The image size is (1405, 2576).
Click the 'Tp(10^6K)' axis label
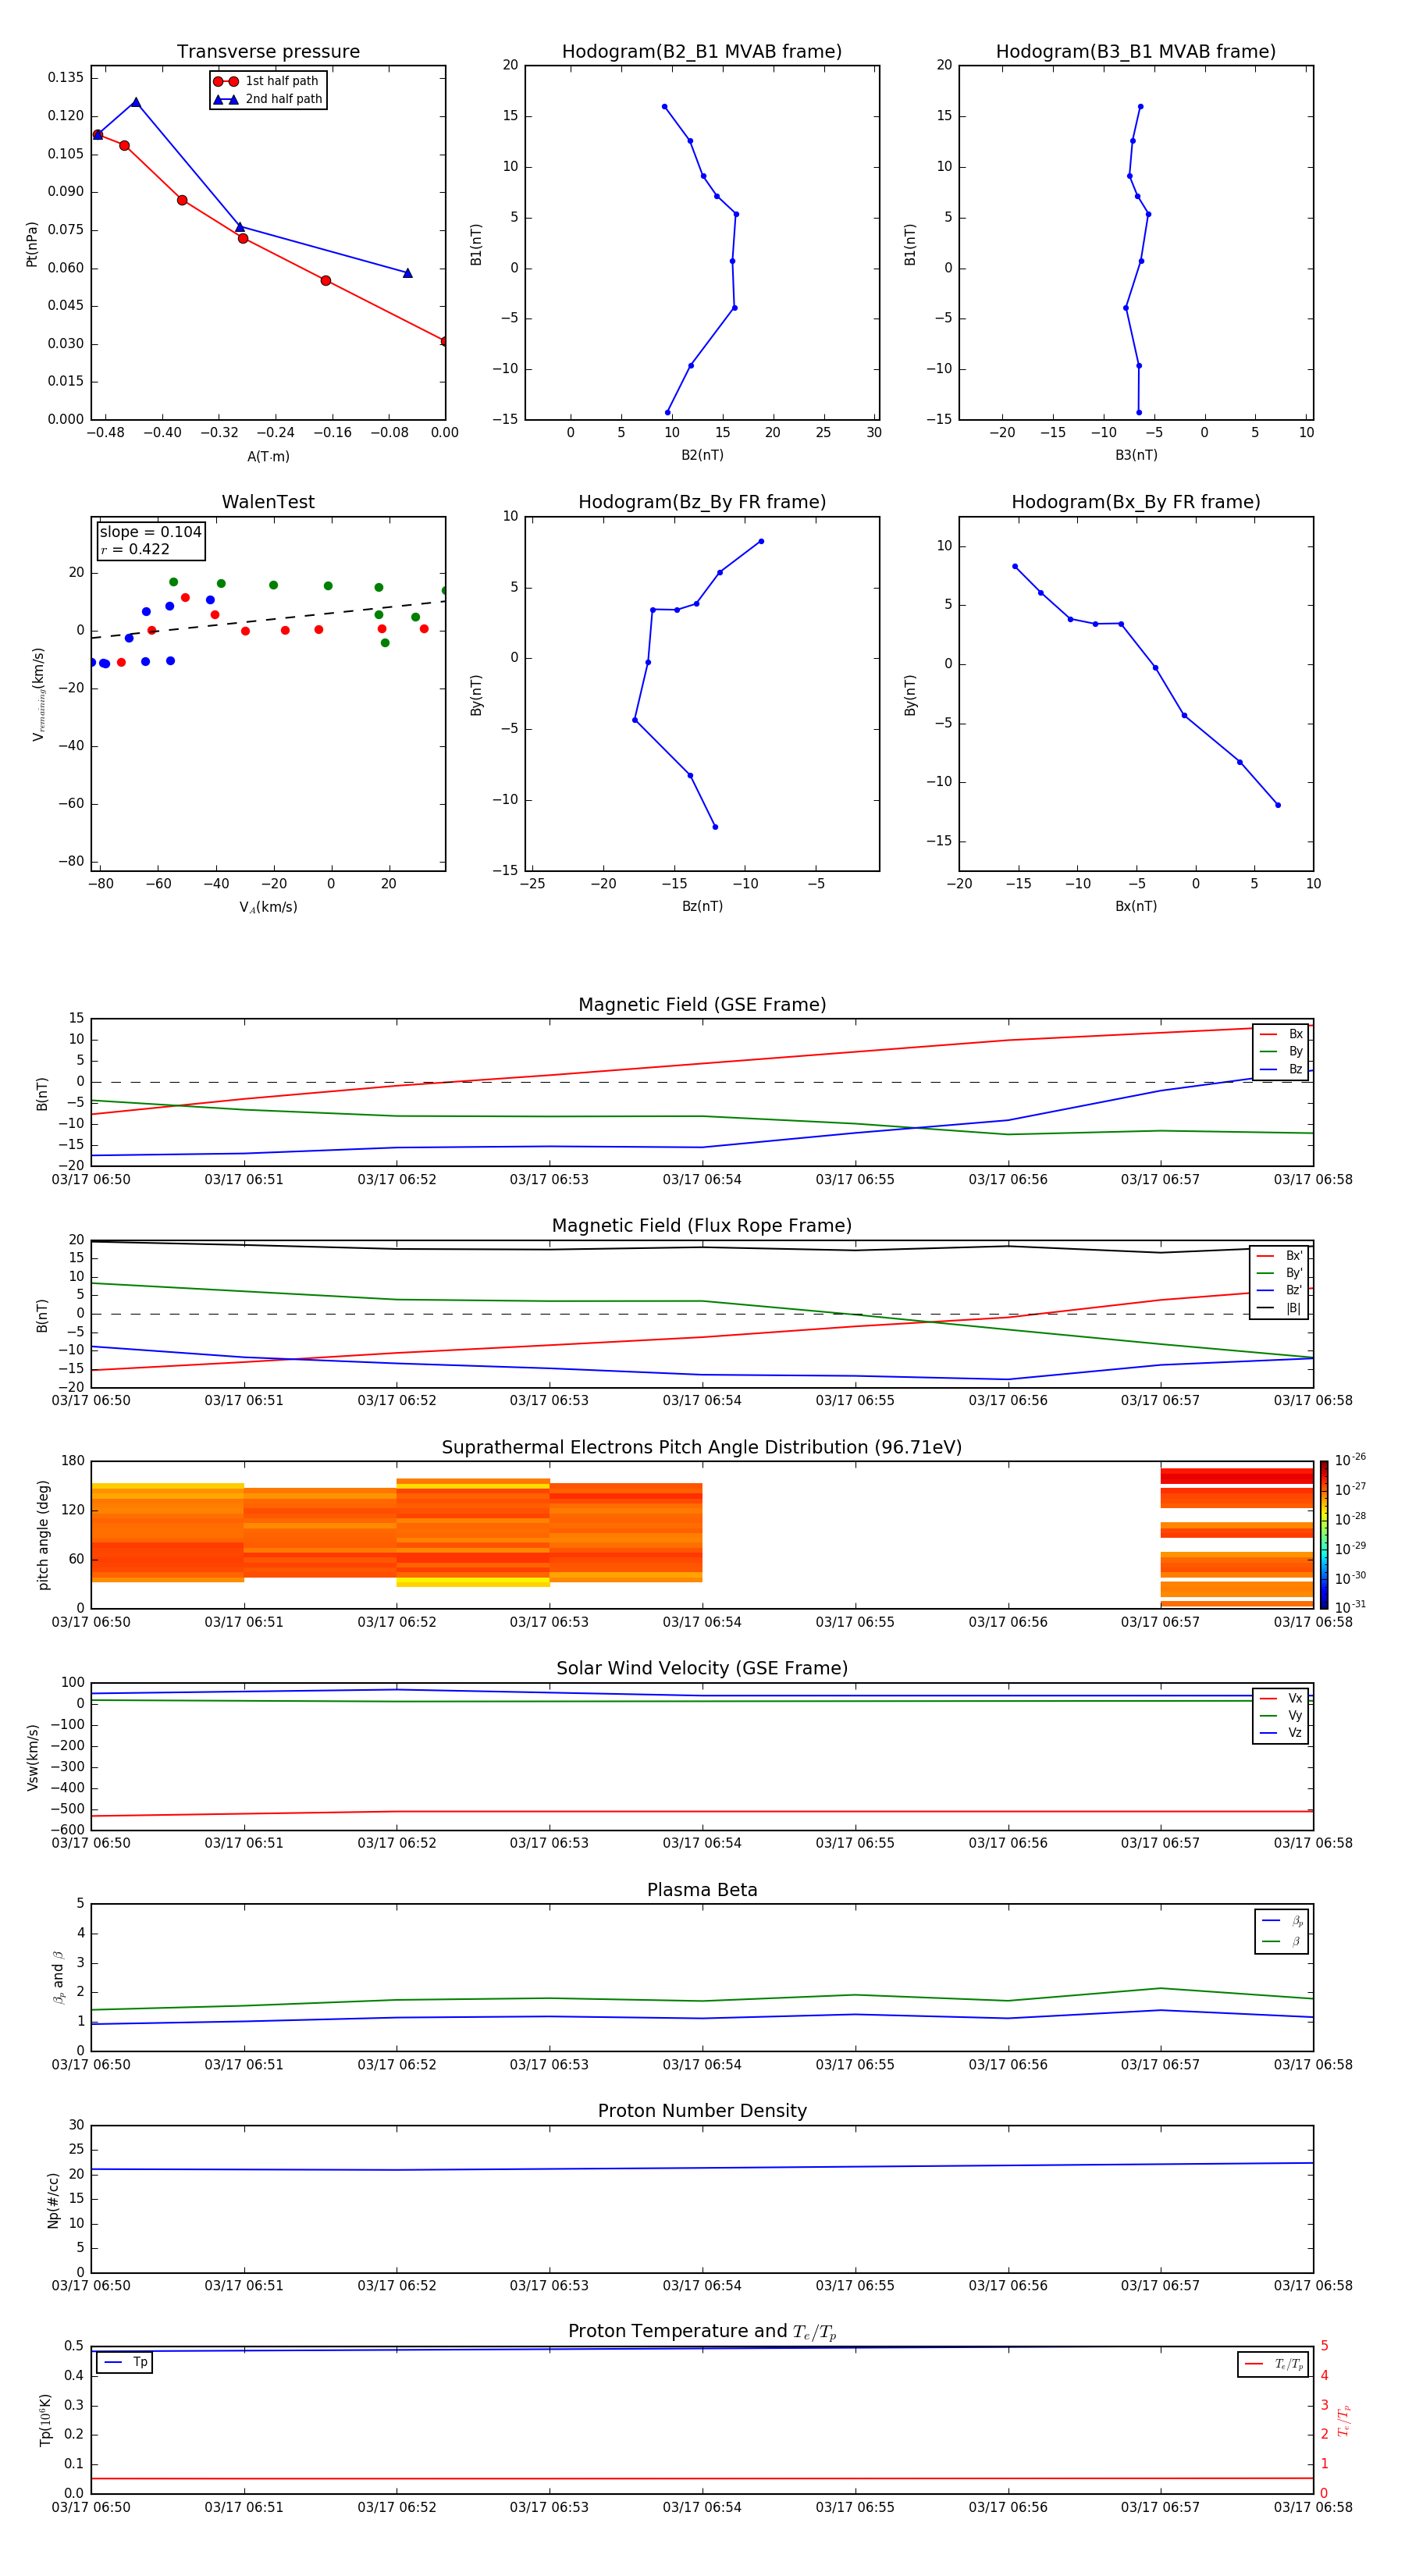[45, 2420]
